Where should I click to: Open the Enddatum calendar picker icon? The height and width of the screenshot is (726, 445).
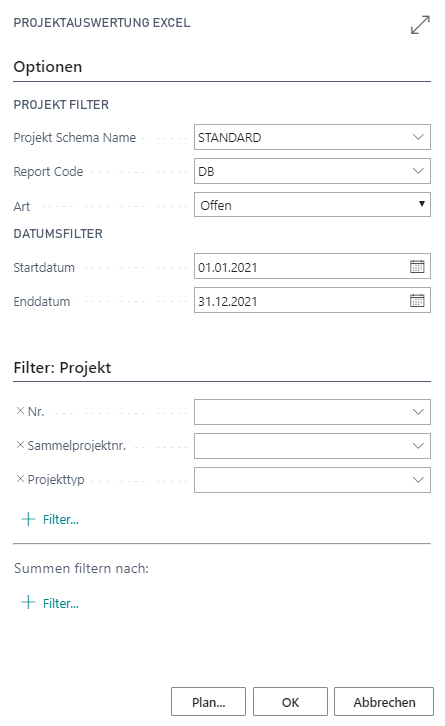tap(417, 300)
